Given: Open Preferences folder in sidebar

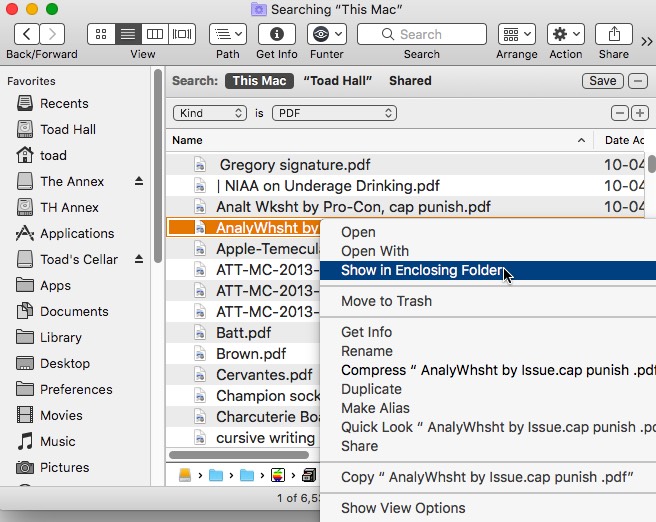Looking at the screenshot, I should point(76,389).
